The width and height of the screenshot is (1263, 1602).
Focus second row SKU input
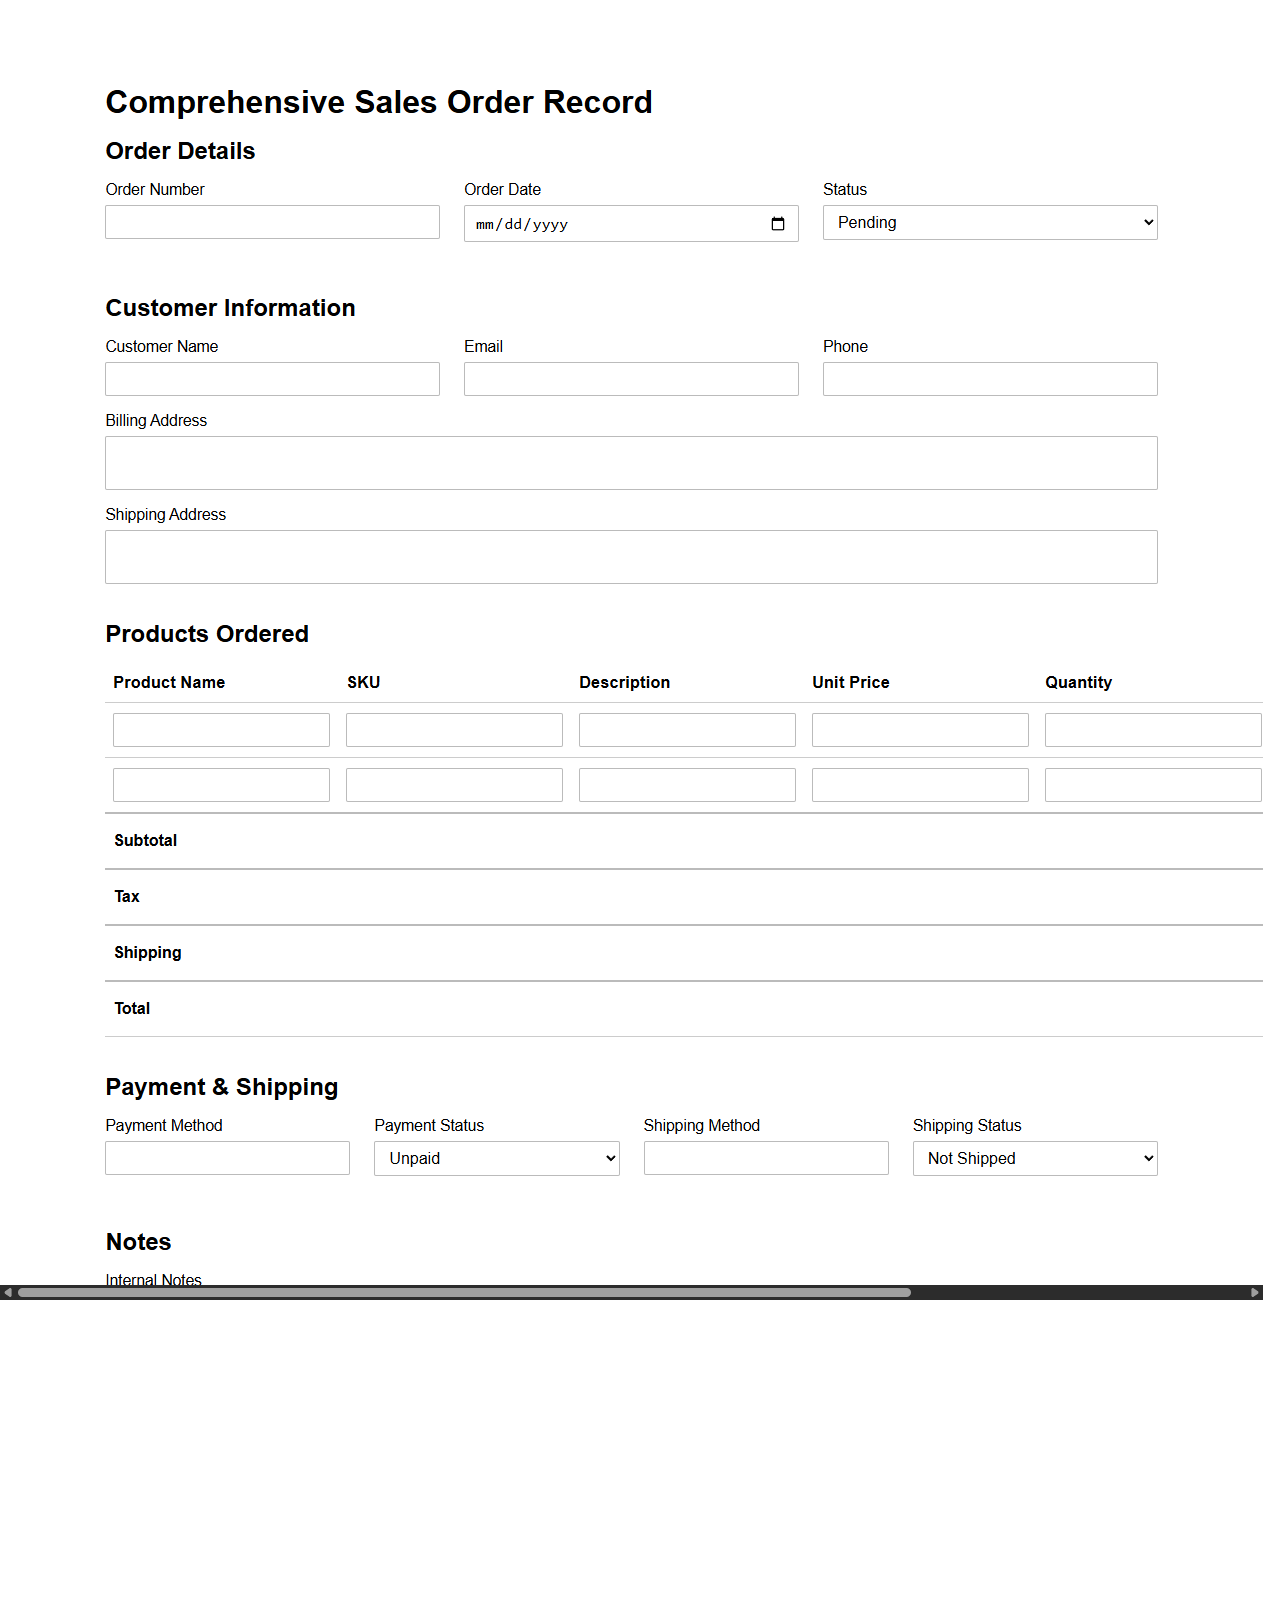coord(454,785)
